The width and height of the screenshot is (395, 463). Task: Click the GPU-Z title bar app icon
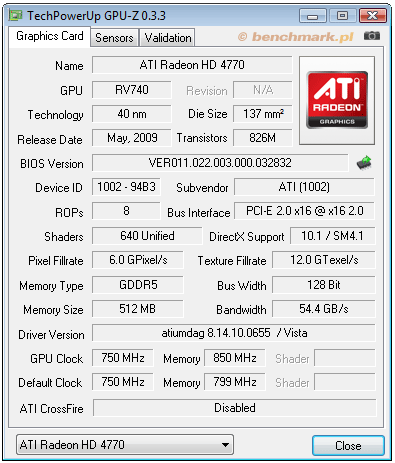[16, 15]
